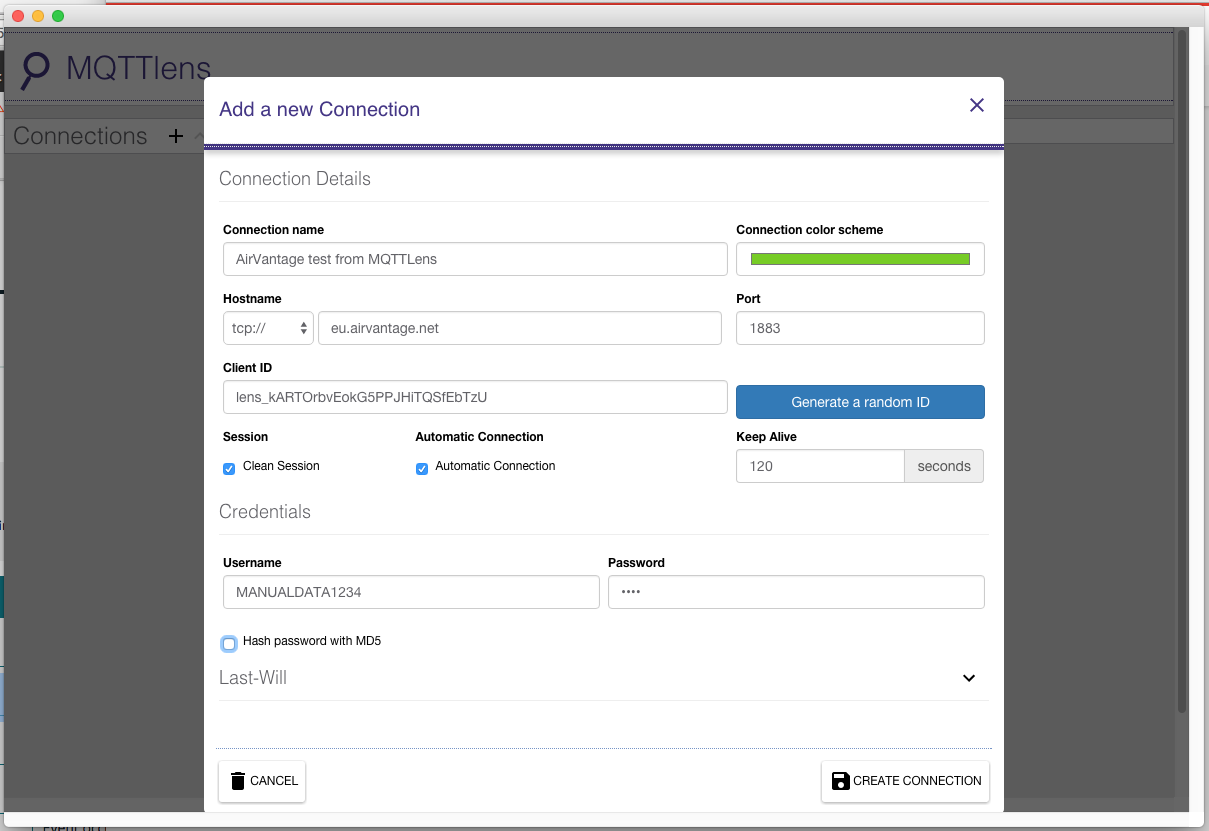Viewport: 1209px width, 831px height.
Task: Open the tcp:// protocol dropdown
Action: point(268,328)
